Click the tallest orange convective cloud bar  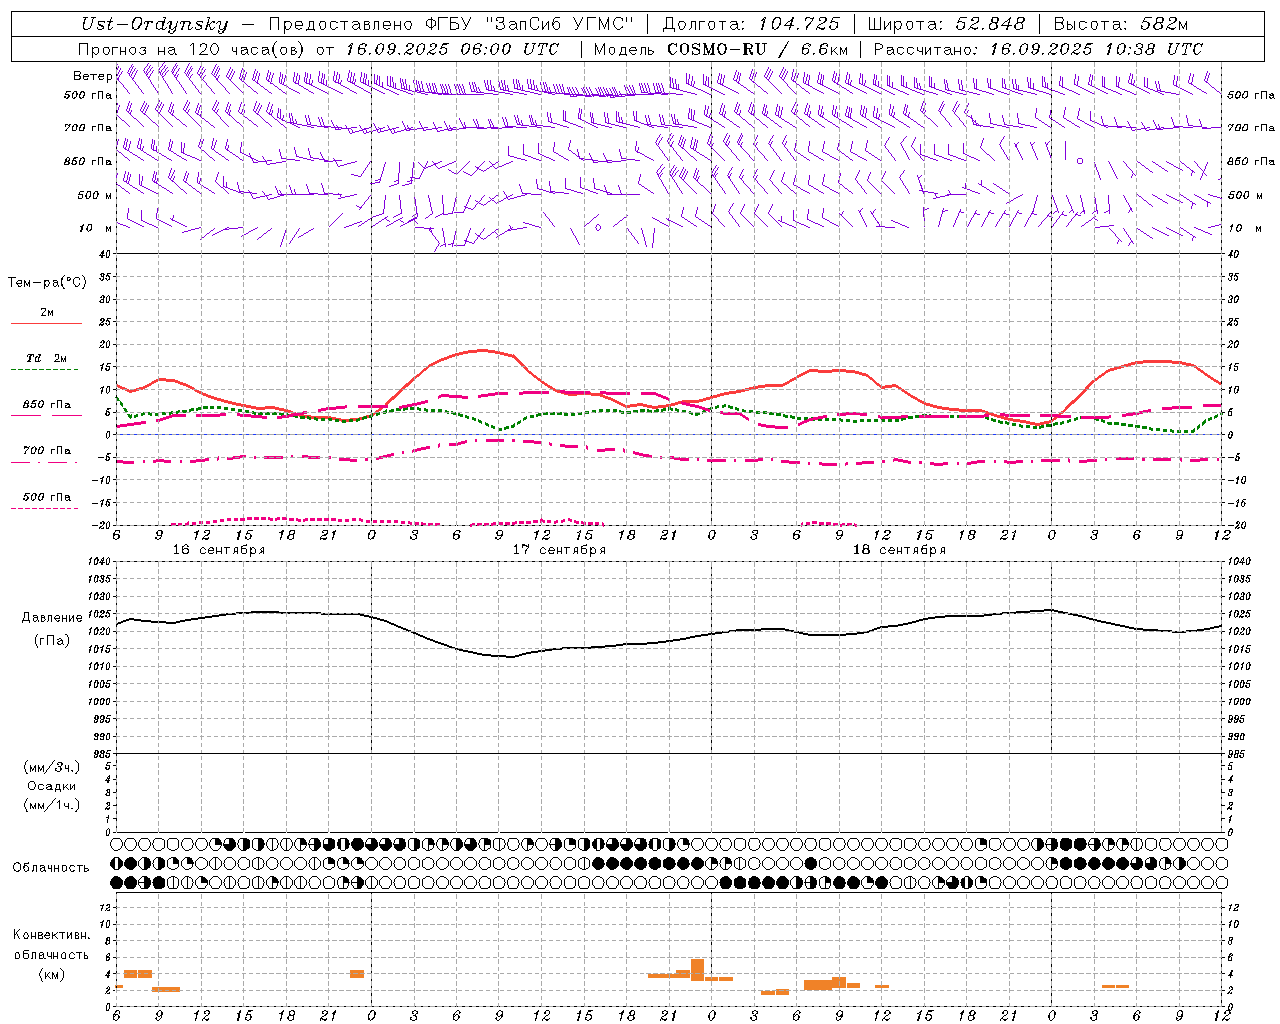(697, 970)
